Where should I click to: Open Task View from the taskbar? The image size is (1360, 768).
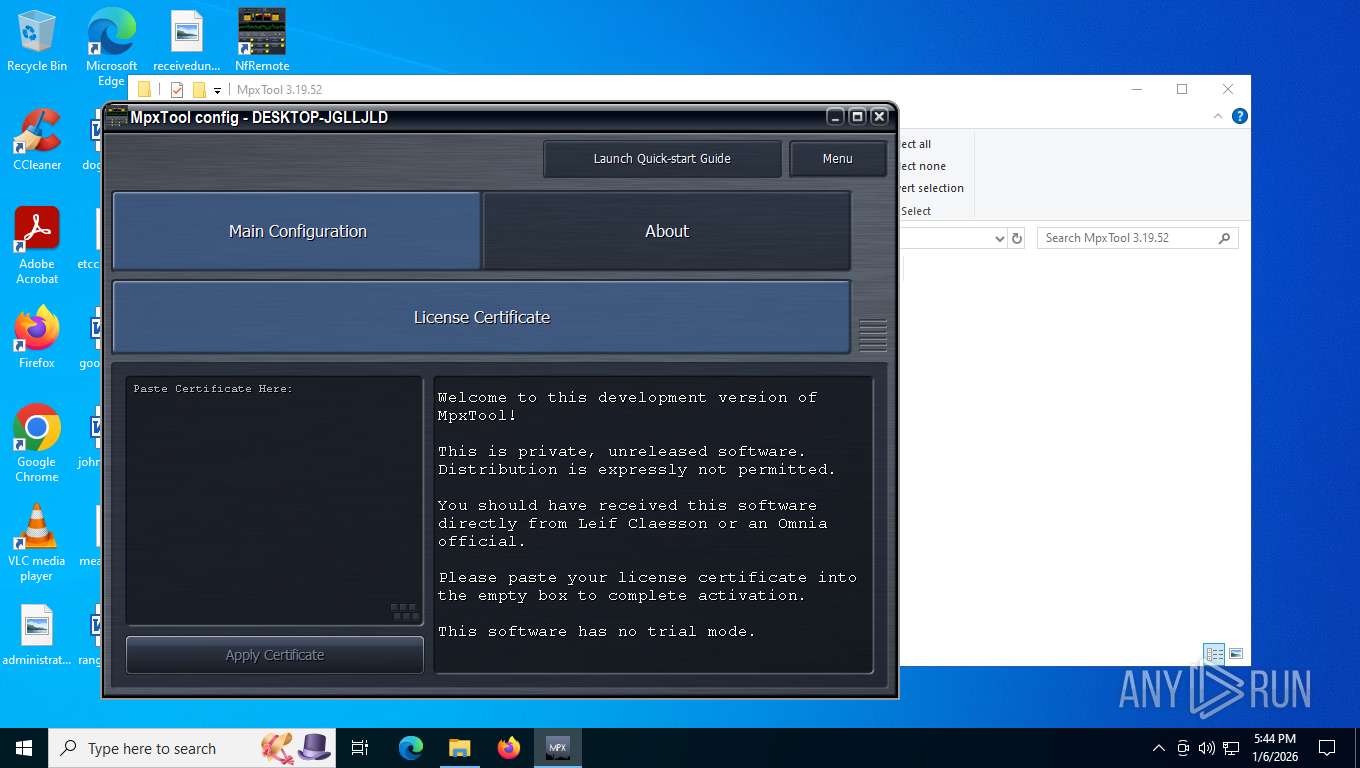(360, 748)
